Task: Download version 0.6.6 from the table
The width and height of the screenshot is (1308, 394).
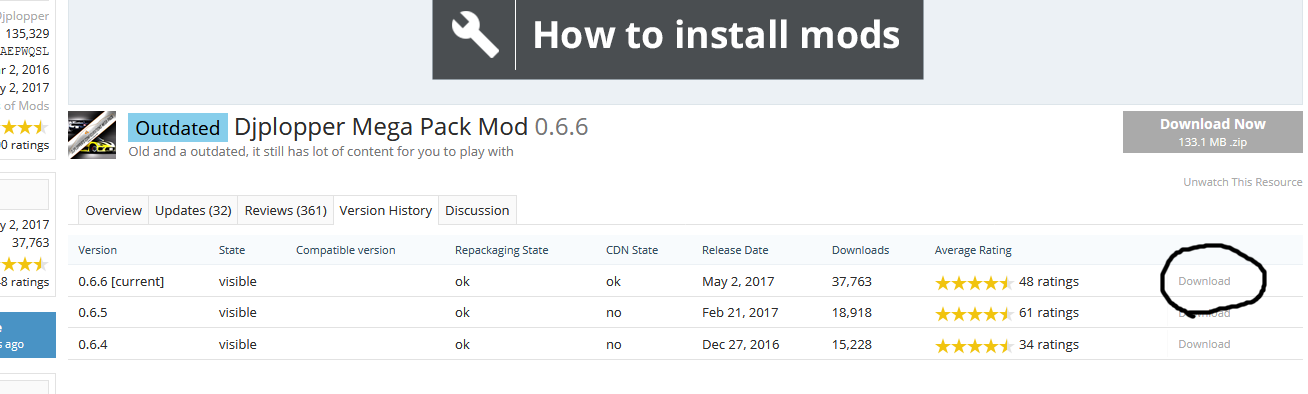Action: (x=1204, y=281)
